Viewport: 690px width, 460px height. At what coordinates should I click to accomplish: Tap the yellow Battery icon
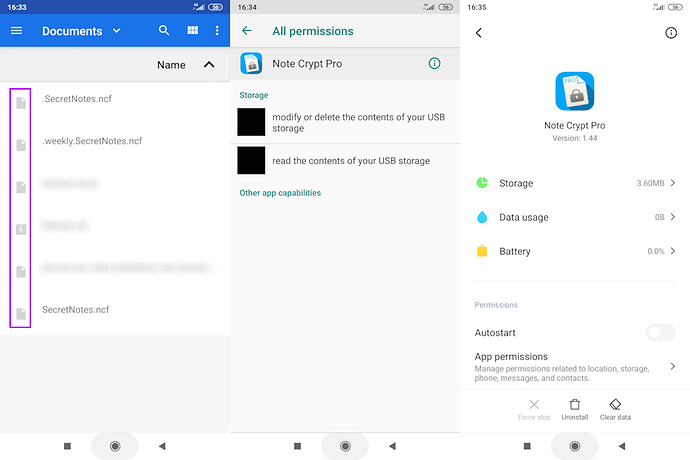[482, 251]
